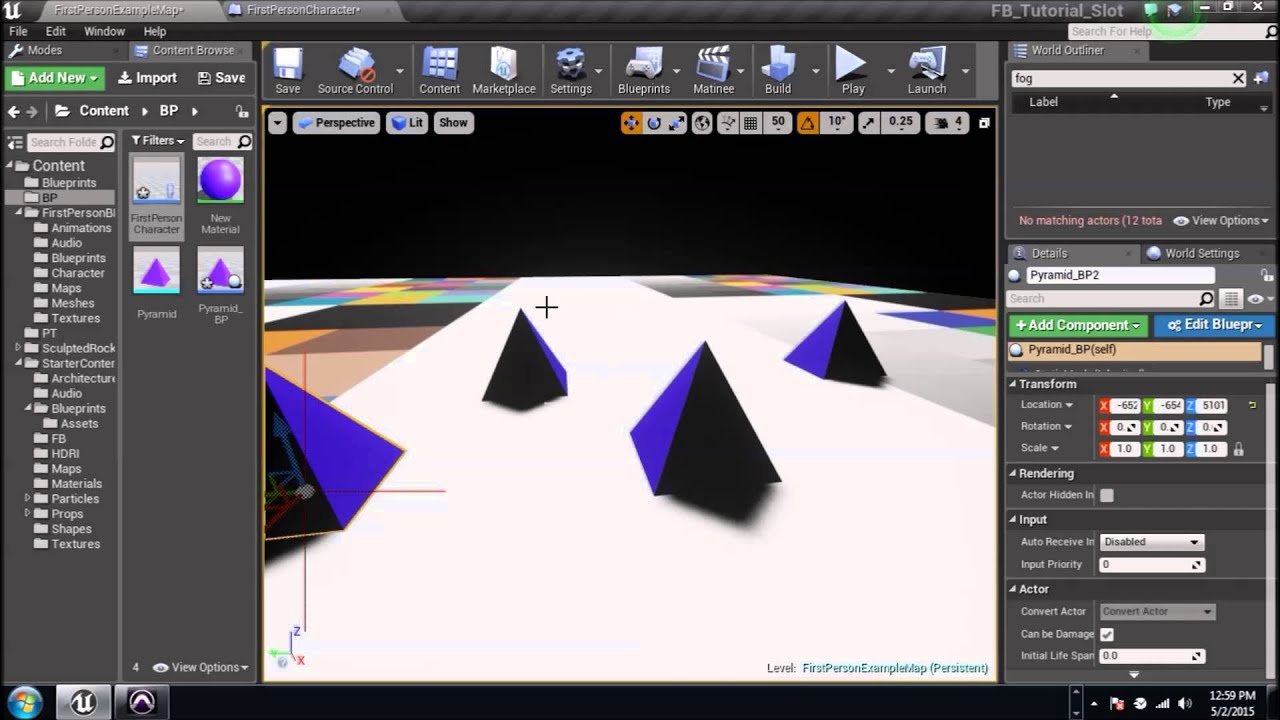Viewport: 1280px width, 720px height.
Task: Go back with the left arrow icon
Action: coord(14,111)
